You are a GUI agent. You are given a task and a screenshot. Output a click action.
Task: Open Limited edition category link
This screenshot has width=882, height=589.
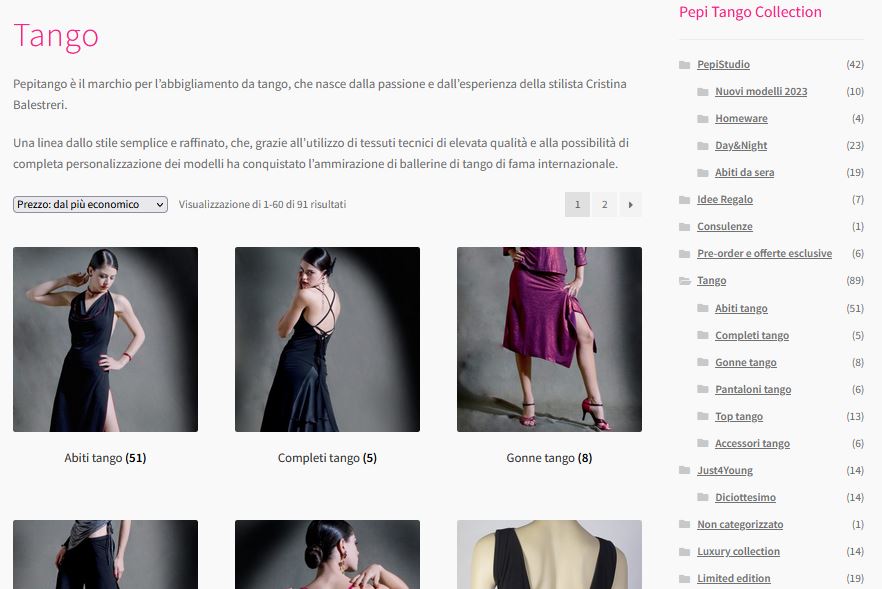coord(734,578)
